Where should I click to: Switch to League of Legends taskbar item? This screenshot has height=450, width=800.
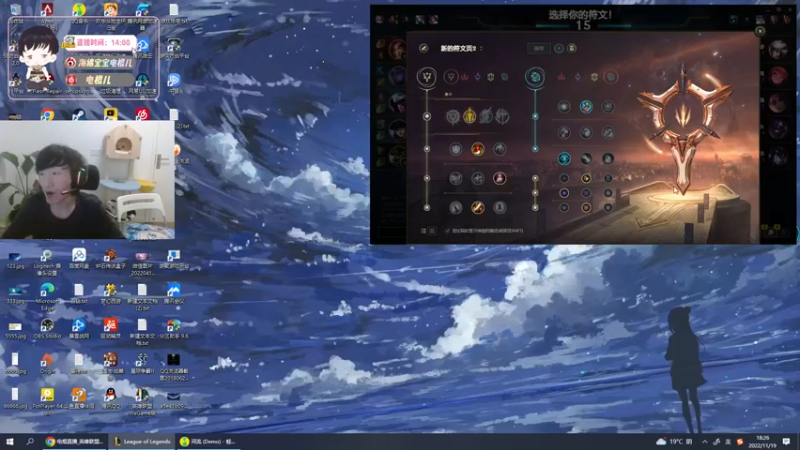click(142, 441)
